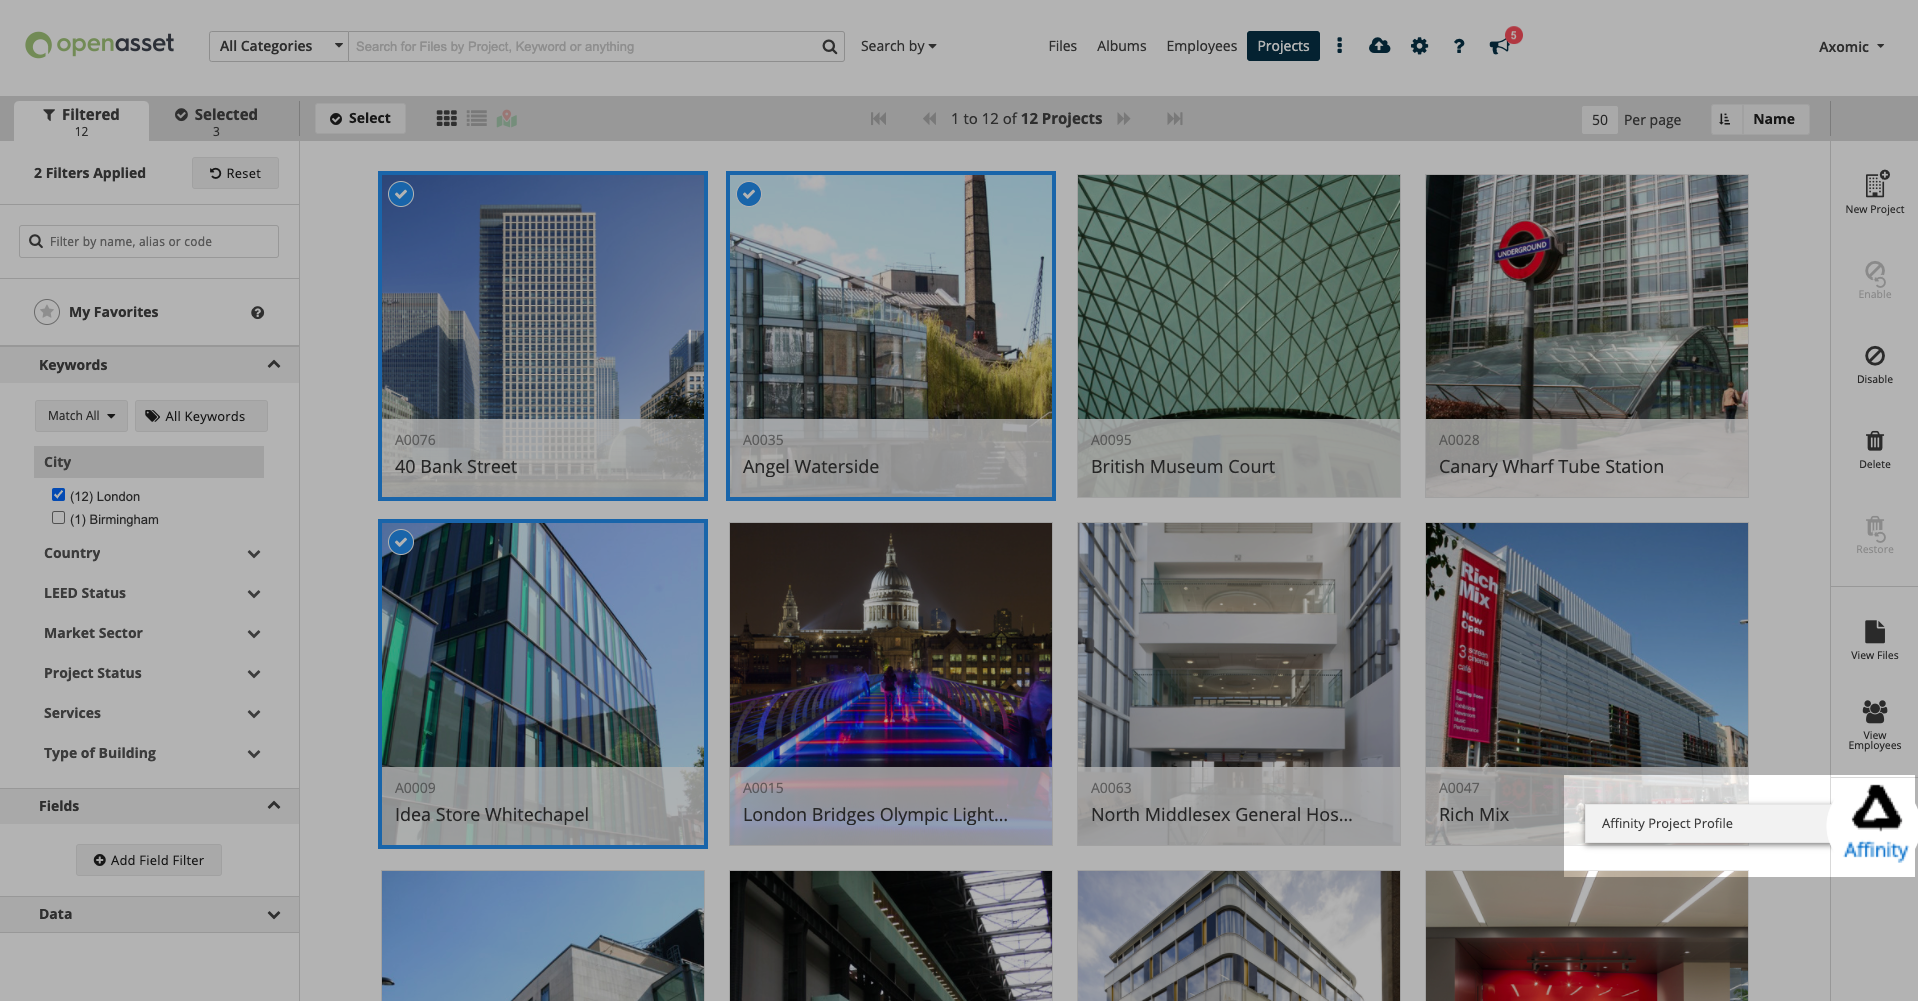Viewport: 1918px width, 1001px height.
Task: Click filter by name input
Action: coord(149,241)
